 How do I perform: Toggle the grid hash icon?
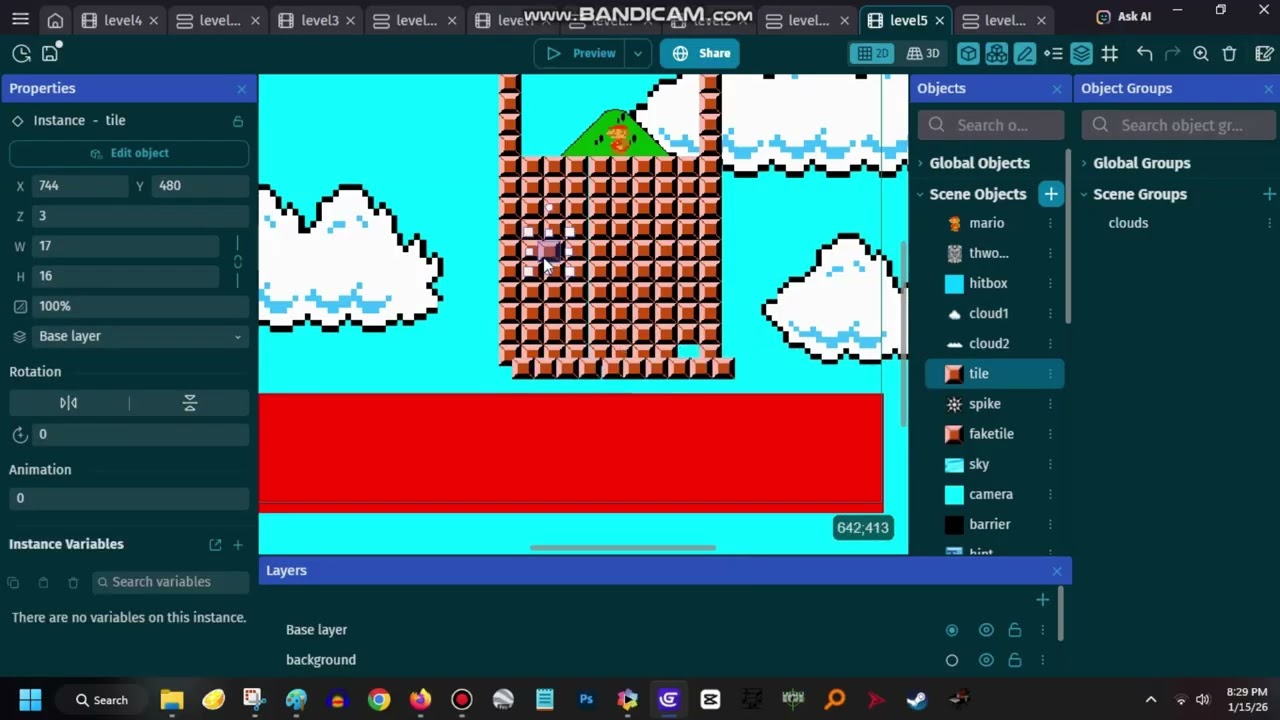1110,54
